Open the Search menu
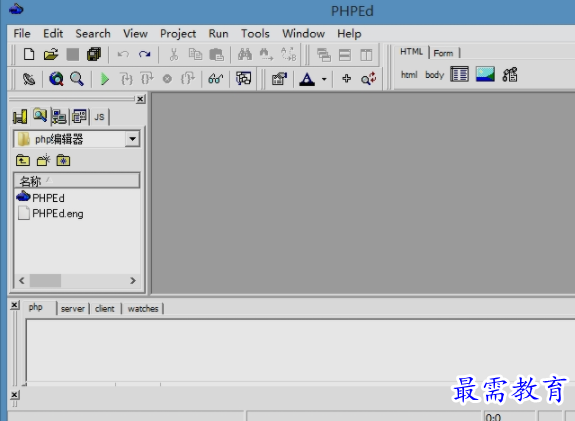The width and height of the screenshot is (575, 421). [93, 33]
